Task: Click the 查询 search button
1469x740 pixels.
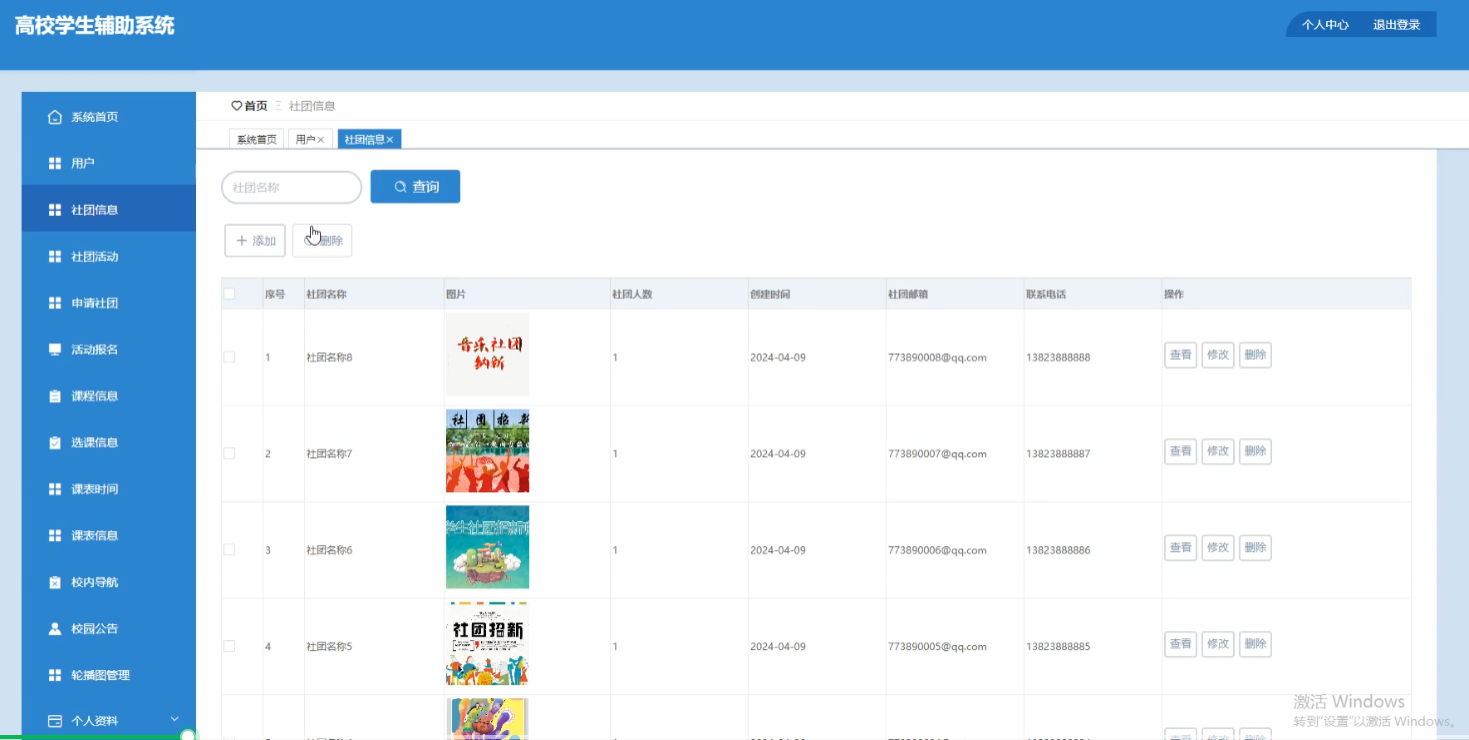Action: [415, 187]
